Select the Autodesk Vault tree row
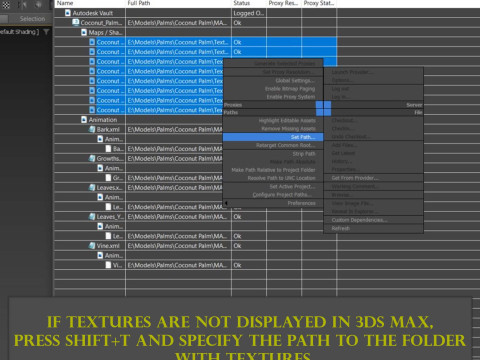The width and height of the screenshot is (480, 360). click(x=93, y=13)
